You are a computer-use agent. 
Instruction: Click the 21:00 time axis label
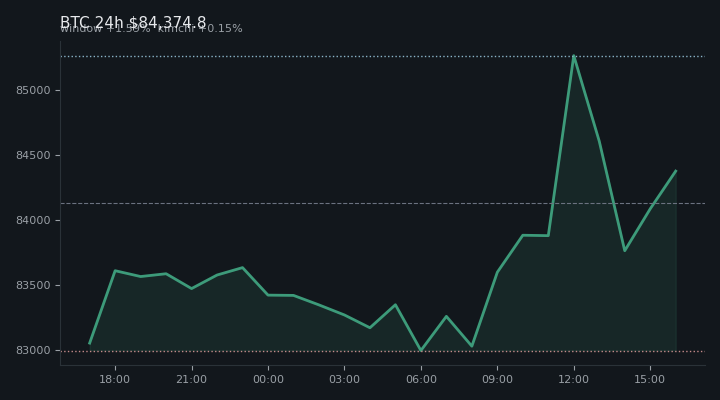tap(191, 379)
